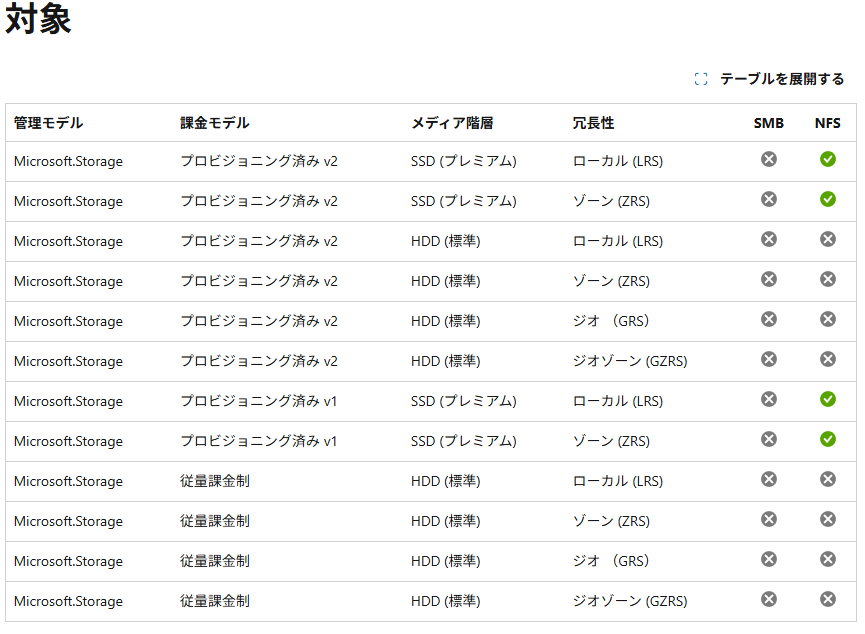This screenshot has width=865, height=634.
Task: Click the NFS column header
Action: coord(827,123)
